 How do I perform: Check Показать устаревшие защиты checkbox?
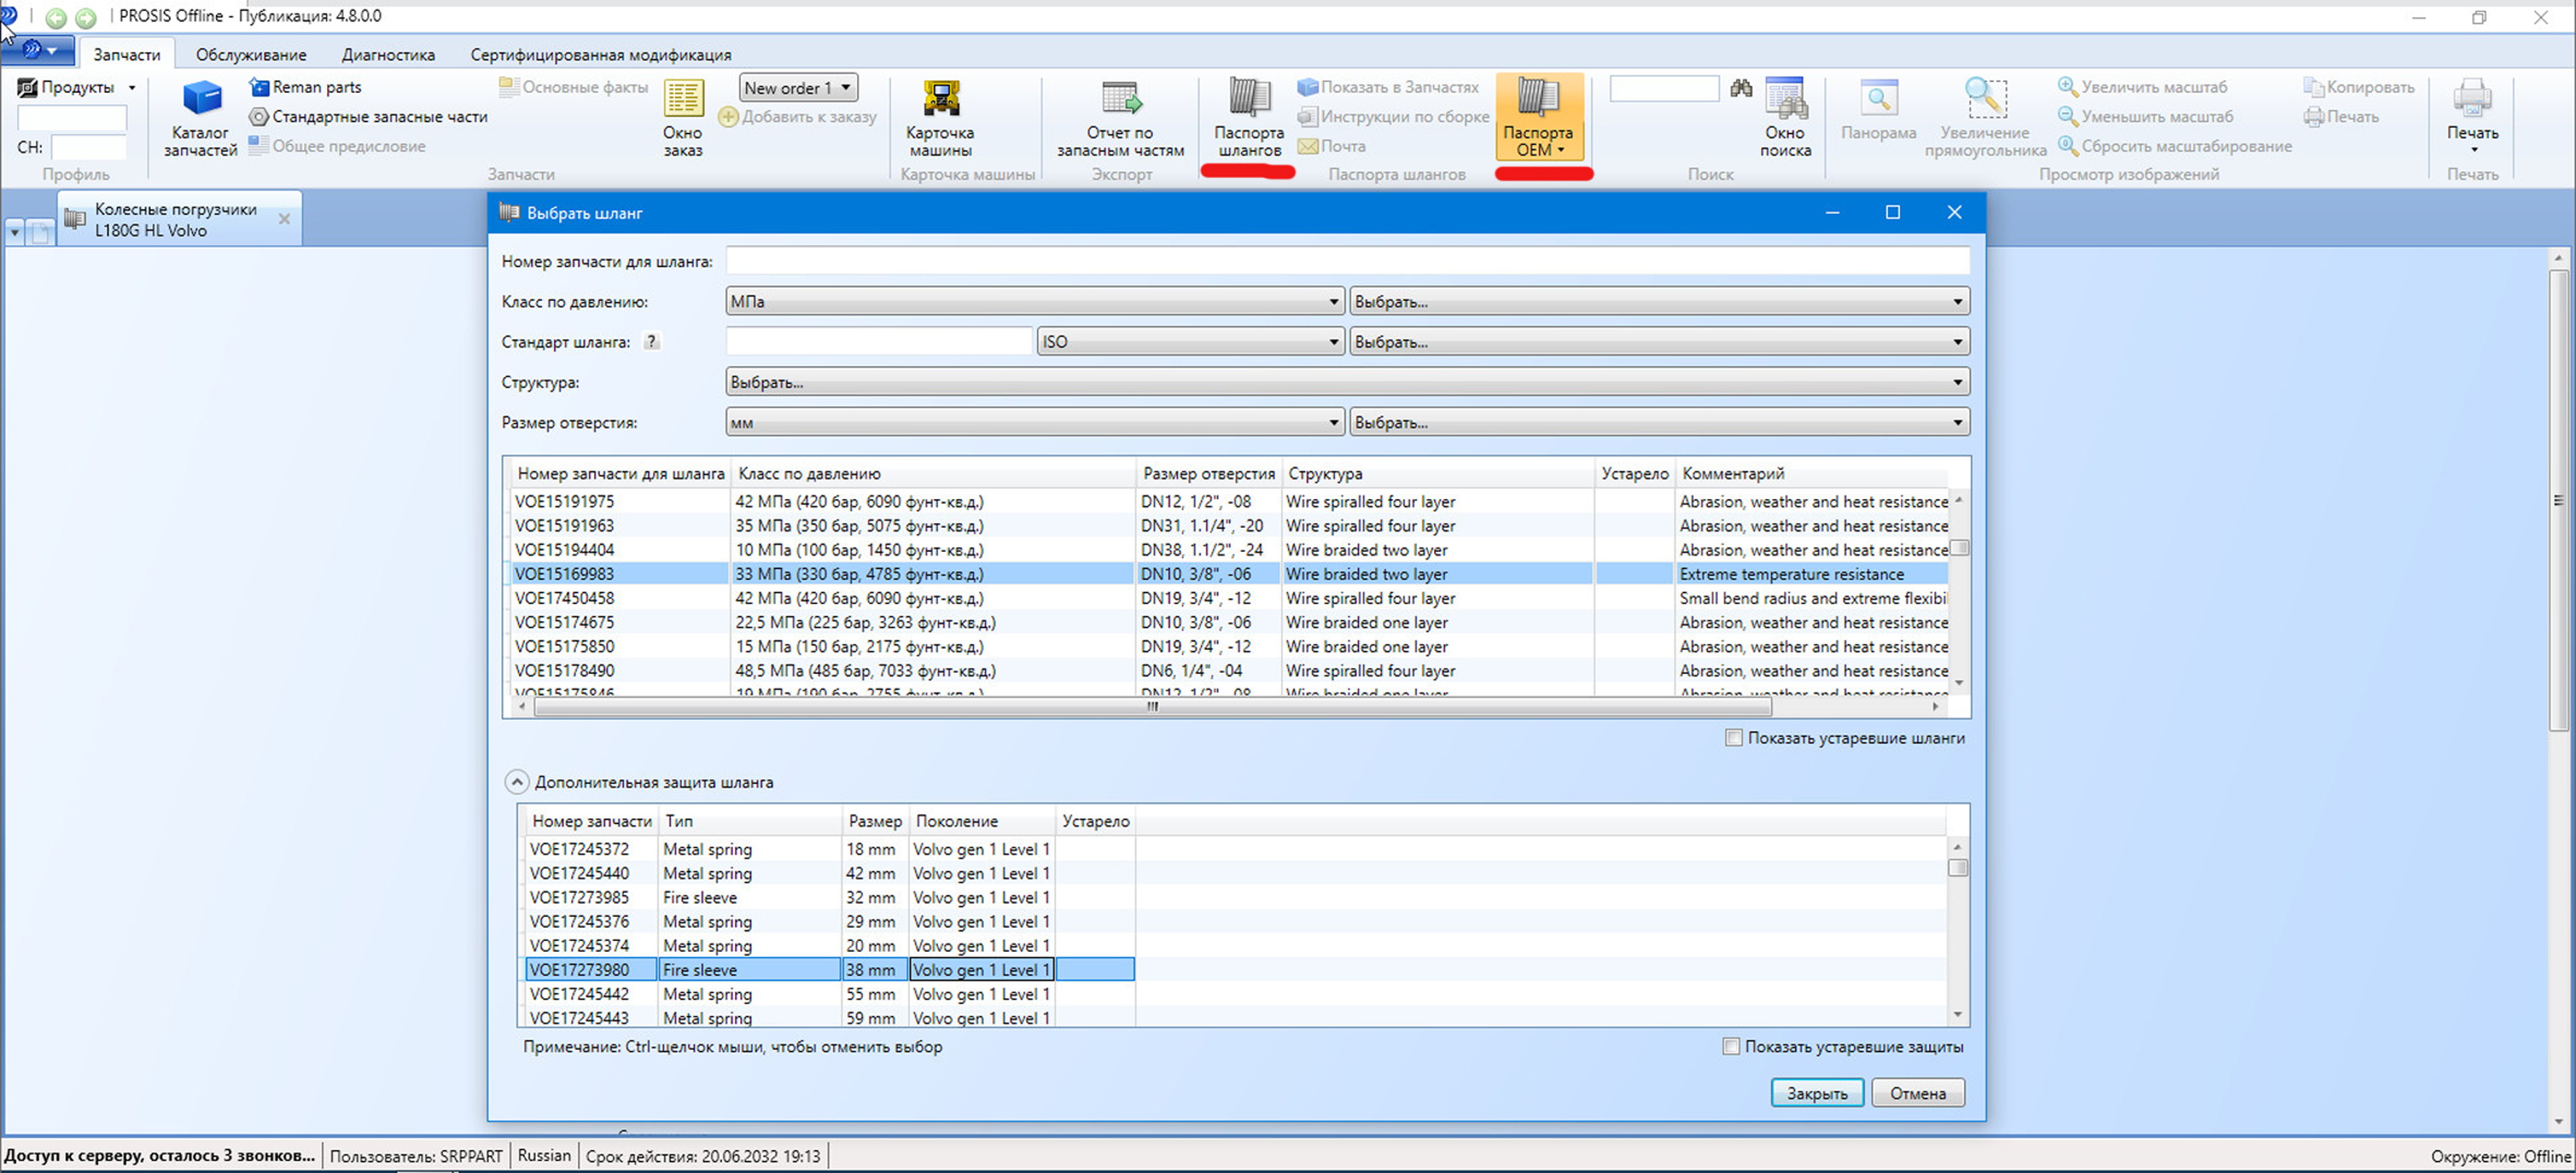coord(1731,1046)
